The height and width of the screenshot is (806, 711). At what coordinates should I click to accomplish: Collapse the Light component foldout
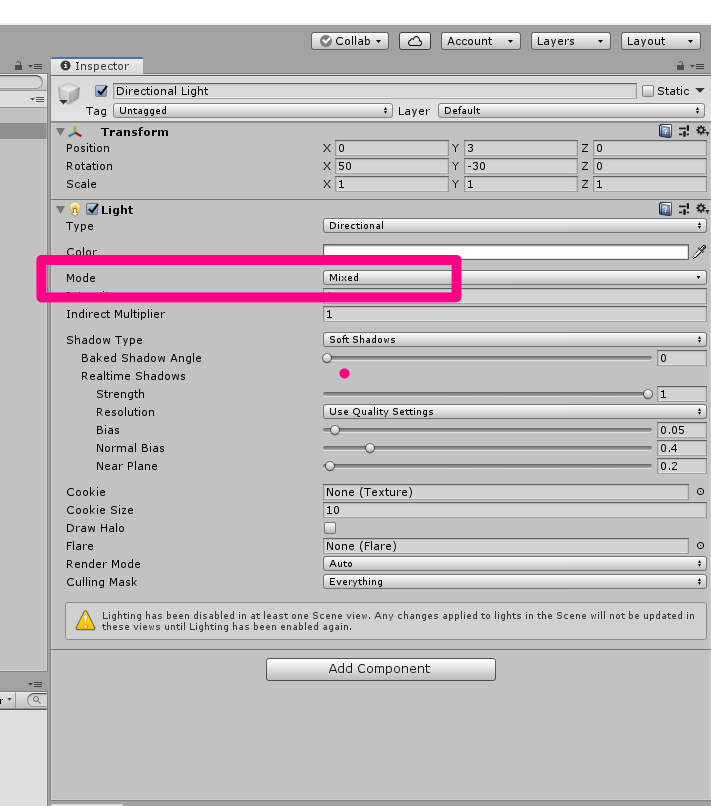pos(61,210)
